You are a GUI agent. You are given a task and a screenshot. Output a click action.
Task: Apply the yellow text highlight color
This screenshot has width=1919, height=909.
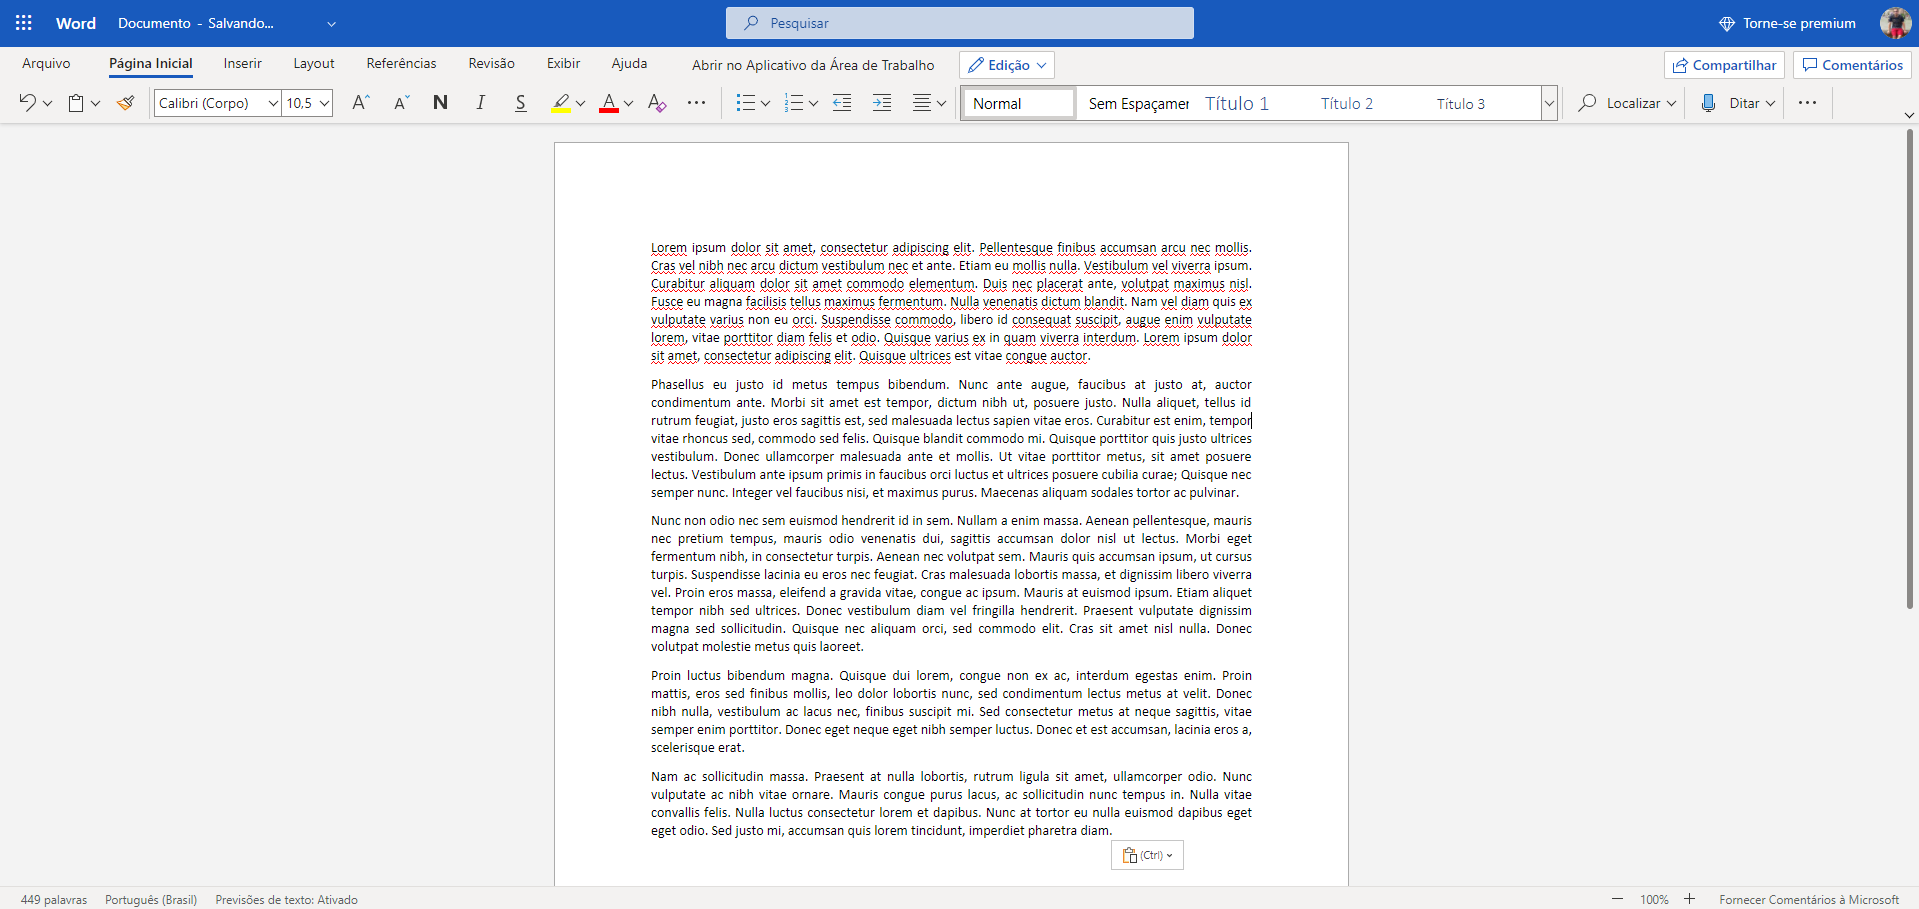(561, 102)
